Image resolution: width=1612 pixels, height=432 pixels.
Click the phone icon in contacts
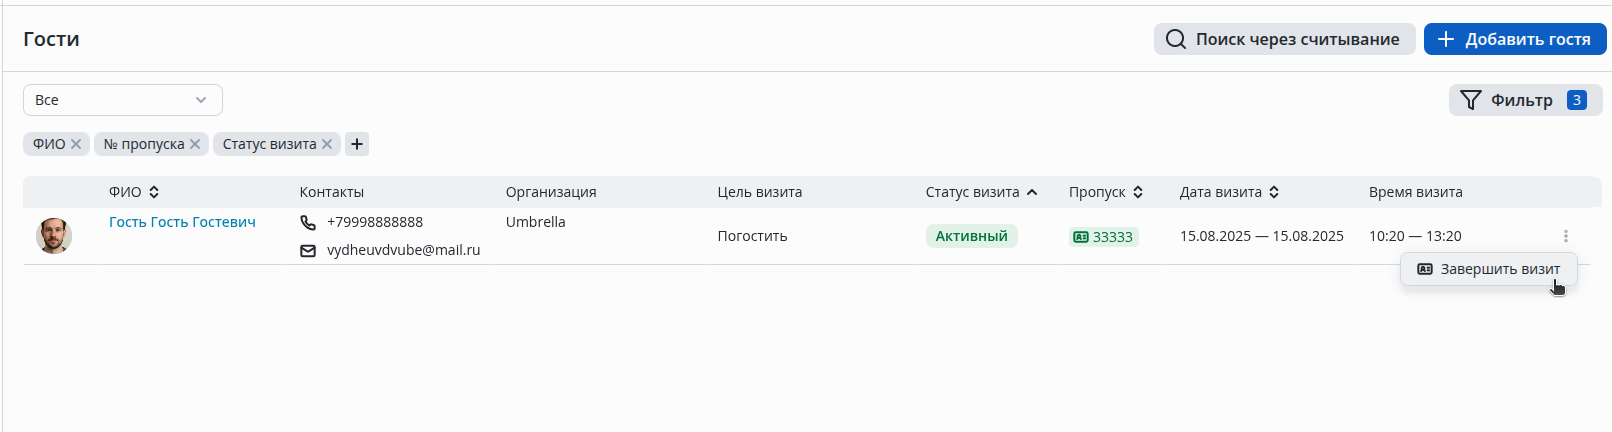308,222
